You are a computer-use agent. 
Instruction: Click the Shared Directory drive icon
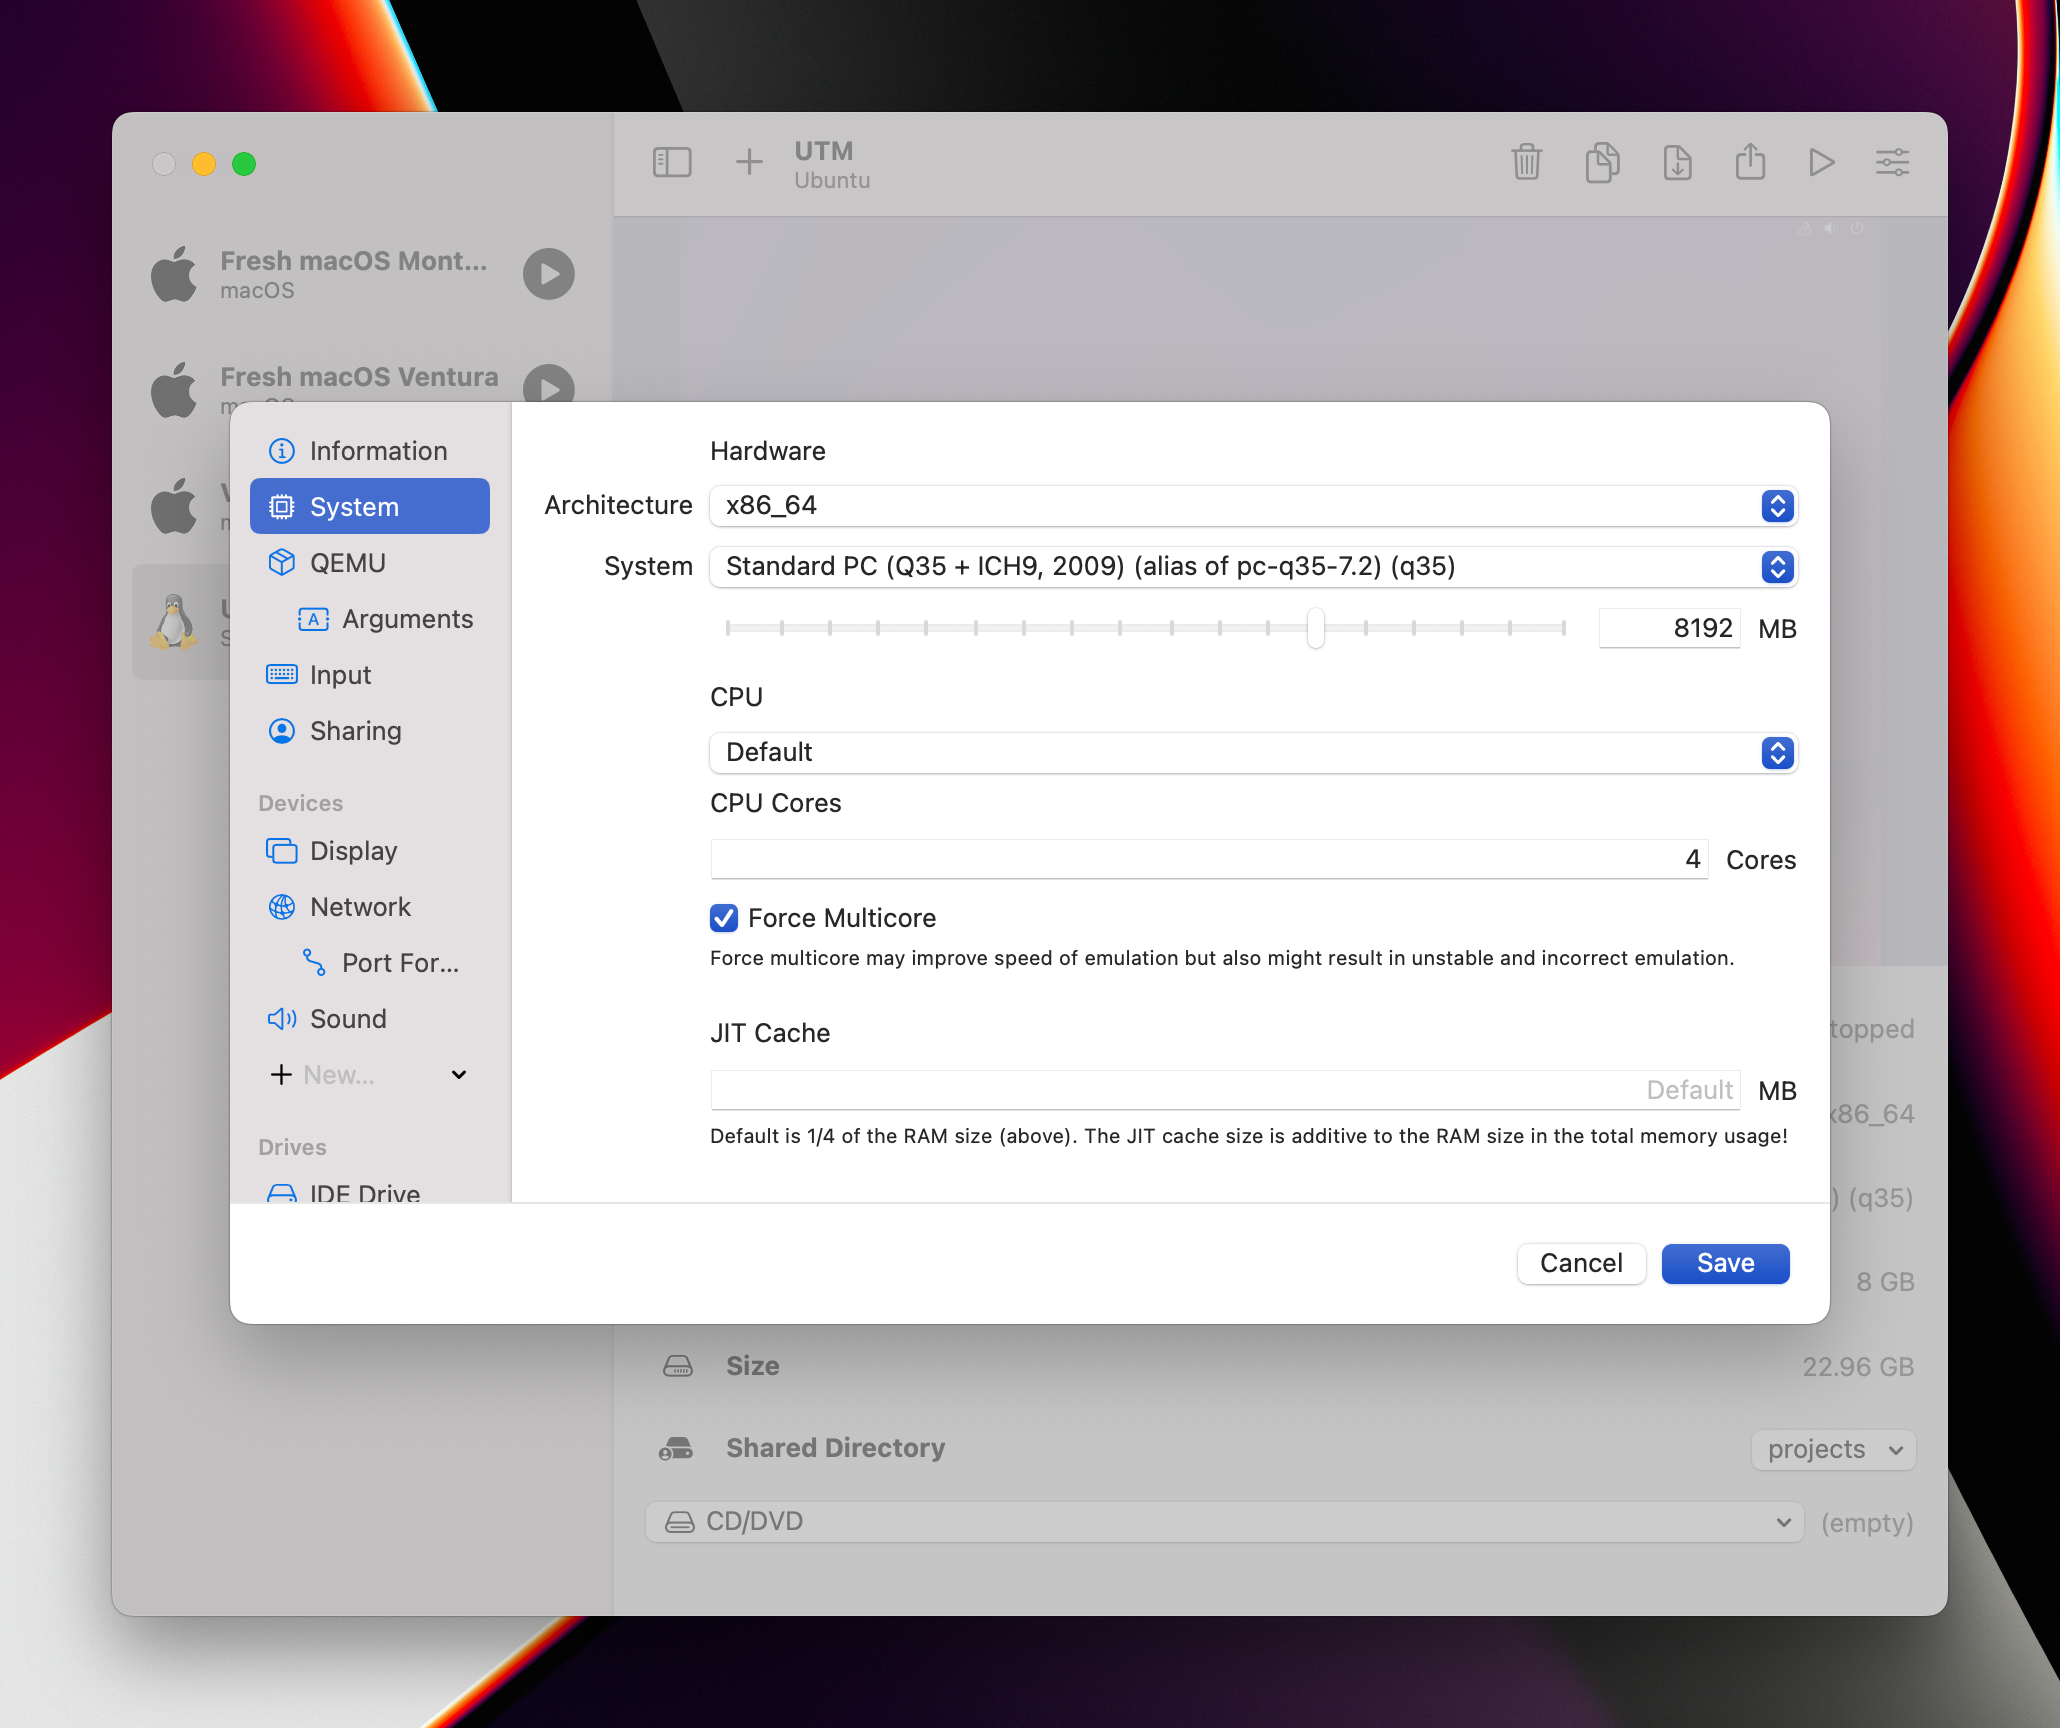677,1449
